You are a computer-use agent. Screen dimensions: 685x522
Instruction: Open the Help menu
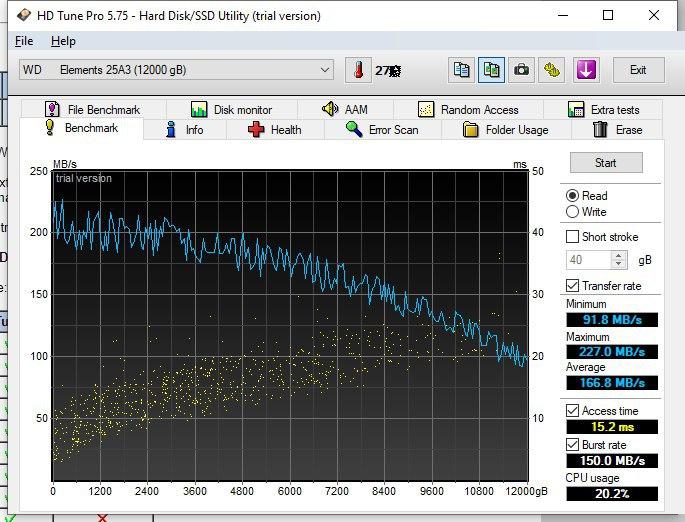tap(63, 41)
